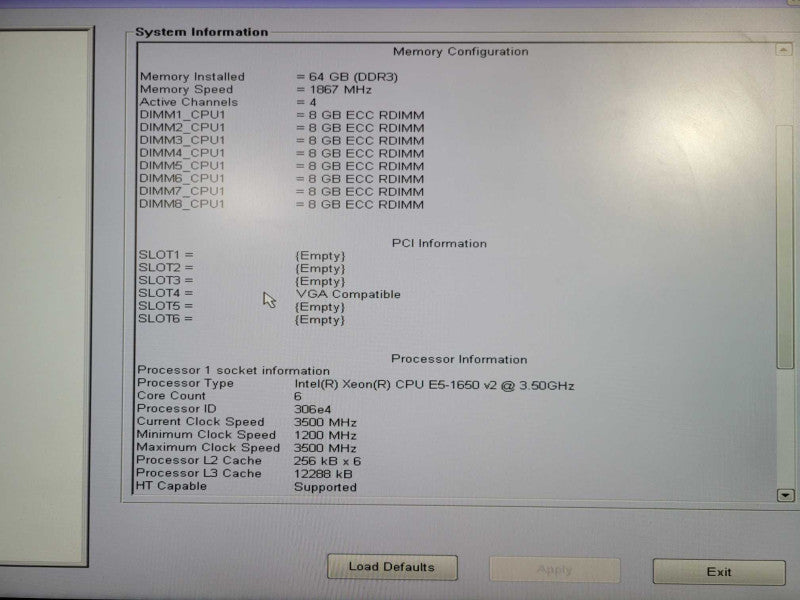The width and height of the screenshot is (800, 600).
Task: Click the vertical scrollbar thumb
Action: pos(785,246)
